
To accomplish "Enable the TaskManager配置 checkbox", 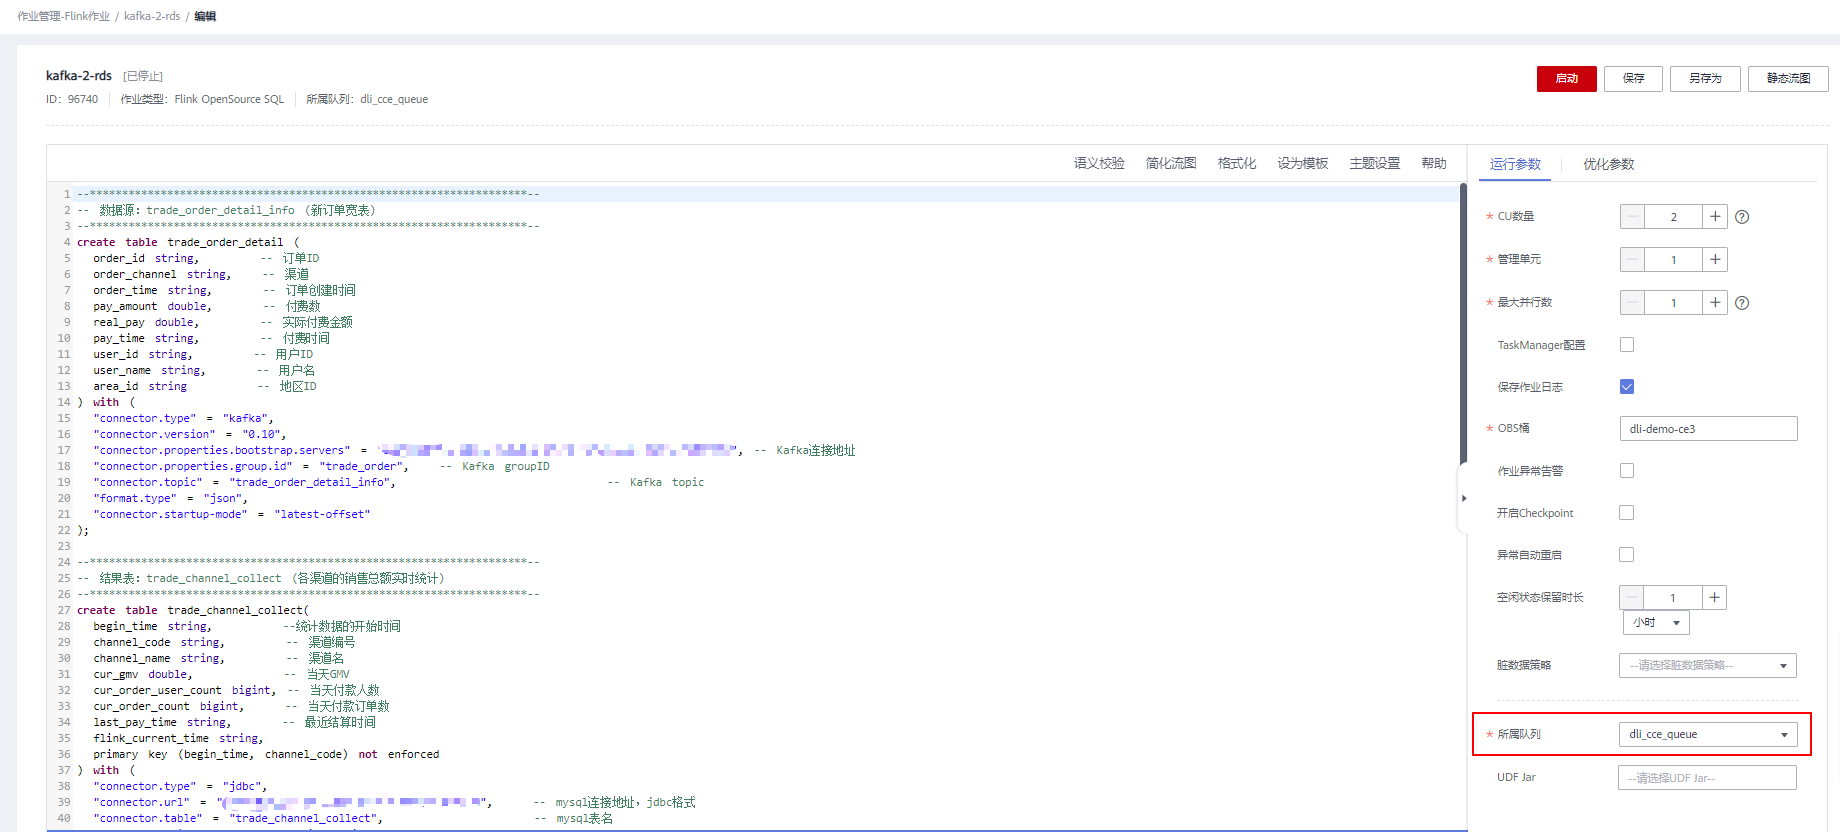I will tap(1627, 345).
